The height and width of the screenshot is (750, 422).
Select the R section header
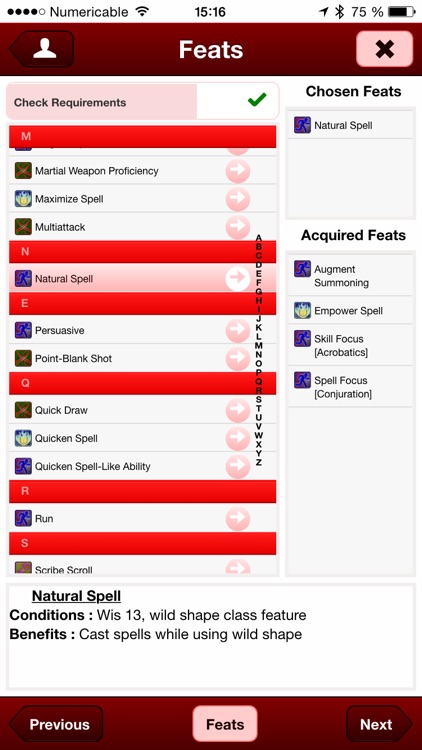coord(143,491)
